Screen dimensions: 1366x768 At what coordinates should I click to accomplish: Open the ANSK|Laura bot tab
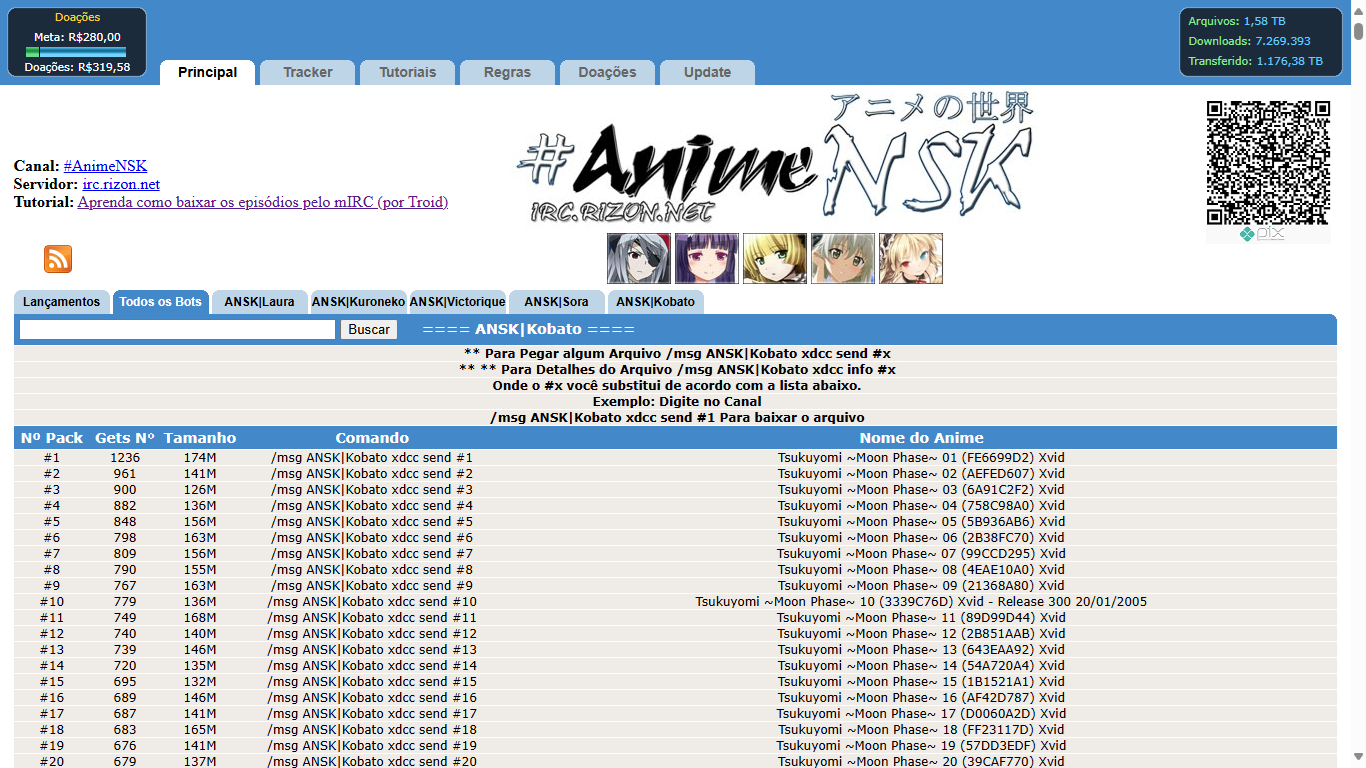(259, 301)
